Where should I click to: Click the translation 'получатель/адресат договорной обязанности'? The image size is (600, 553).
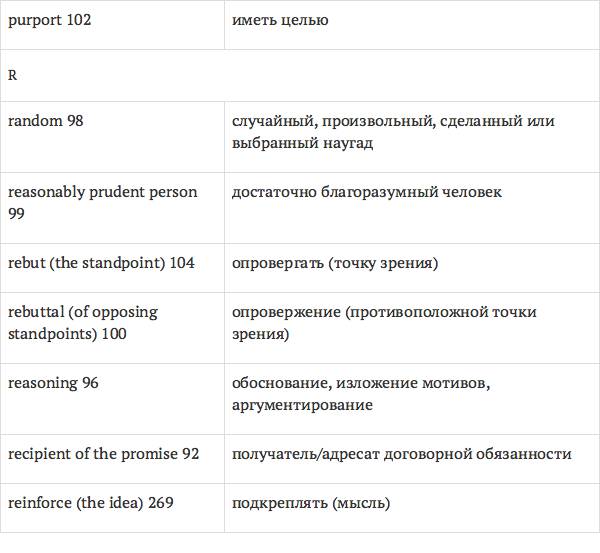click(401, 453)
